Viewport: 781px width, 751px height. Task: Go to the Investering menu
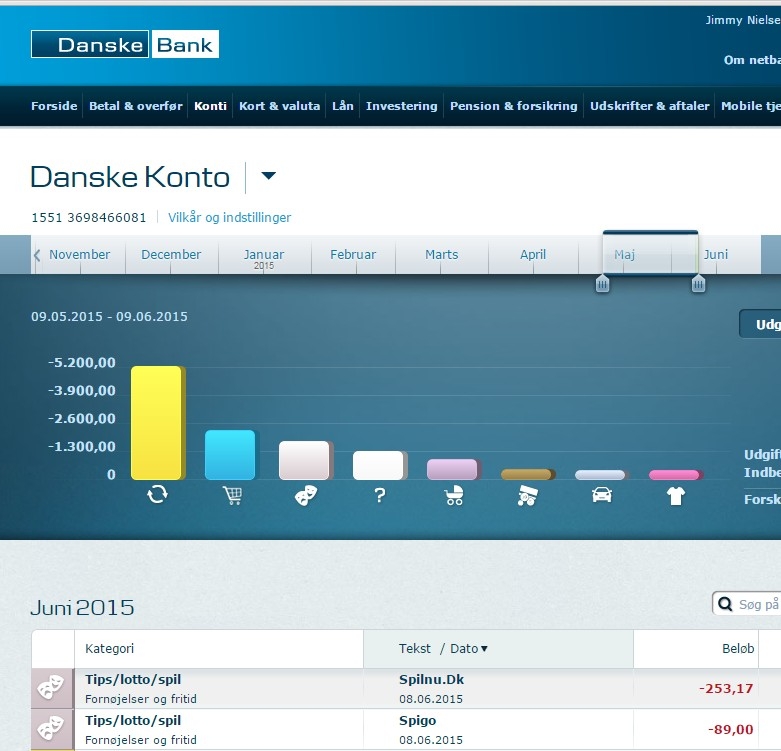pyautogui.click(x=401, y=106)
